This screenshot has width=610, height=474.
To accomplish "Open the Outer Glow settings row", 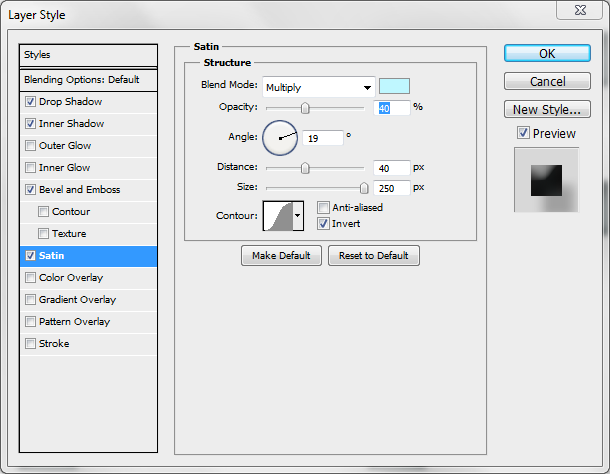I will coord(88,146).
